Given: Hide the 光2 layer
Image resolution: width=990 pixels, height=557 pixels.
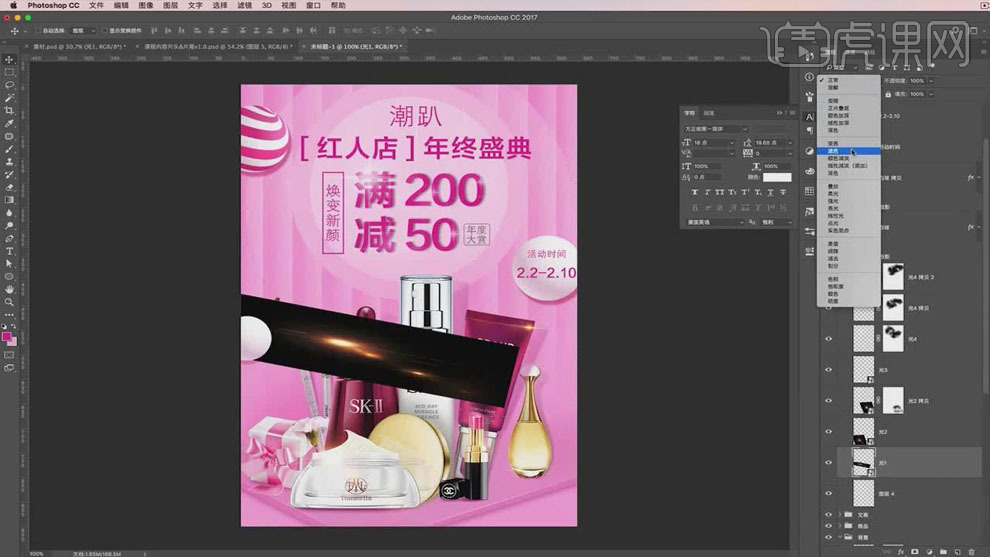Looking at the screenshot, I should (828, 432).
